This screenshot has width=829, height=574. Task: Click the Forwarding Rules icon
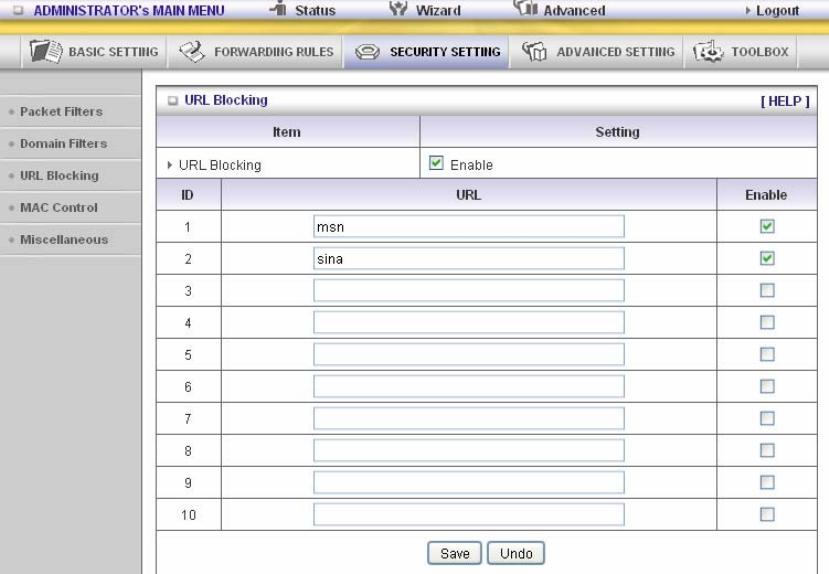click(192, 51)
